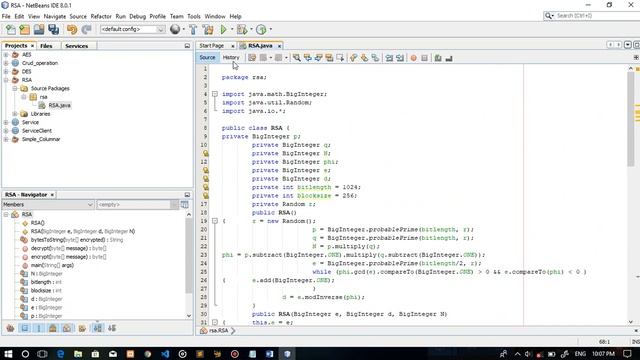Run the project with the green play icon
This screenshot has width=640, height=360.
(223, 29)
